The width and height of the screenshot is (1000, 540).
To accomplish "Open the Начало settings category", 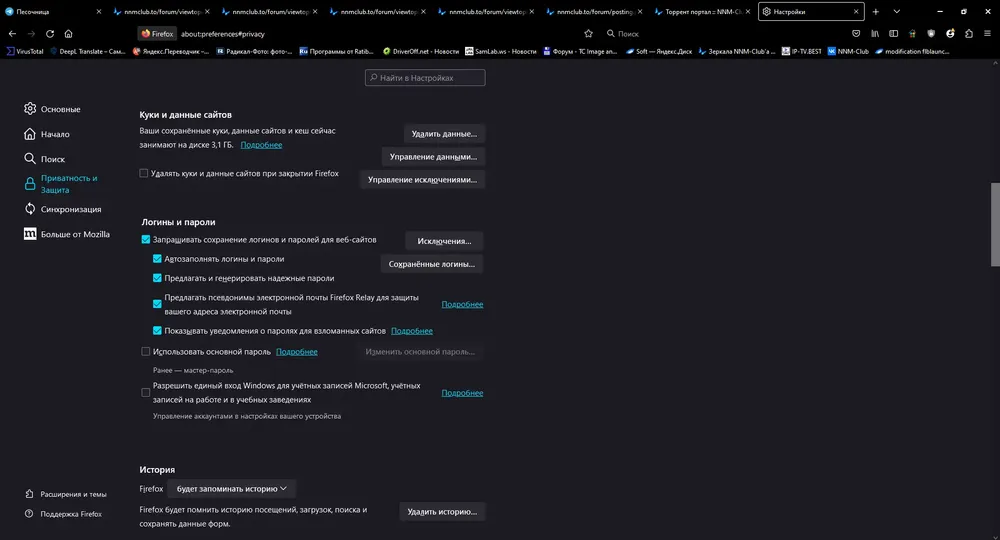I will [x=47, y=134].
